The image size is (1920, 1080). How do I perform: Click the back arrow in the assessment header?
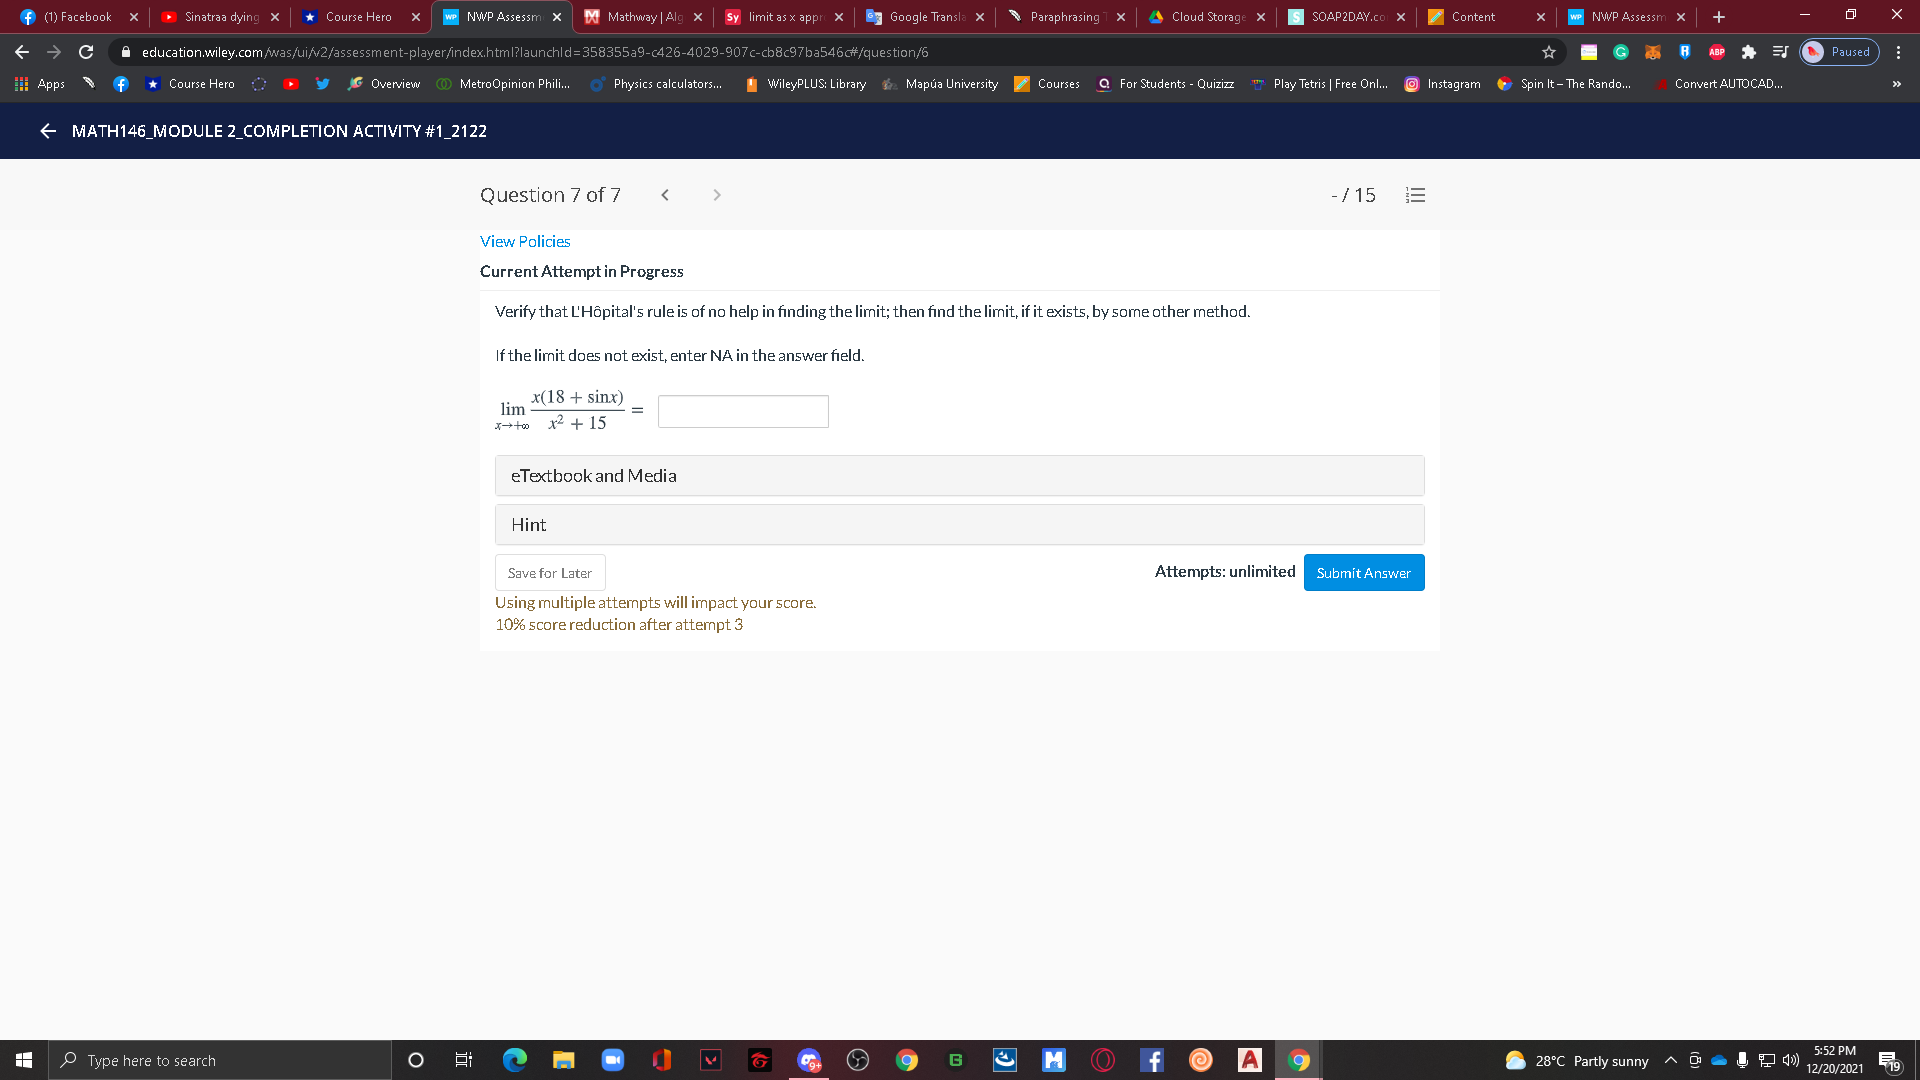pyautogui.click(x=46, y=131)
